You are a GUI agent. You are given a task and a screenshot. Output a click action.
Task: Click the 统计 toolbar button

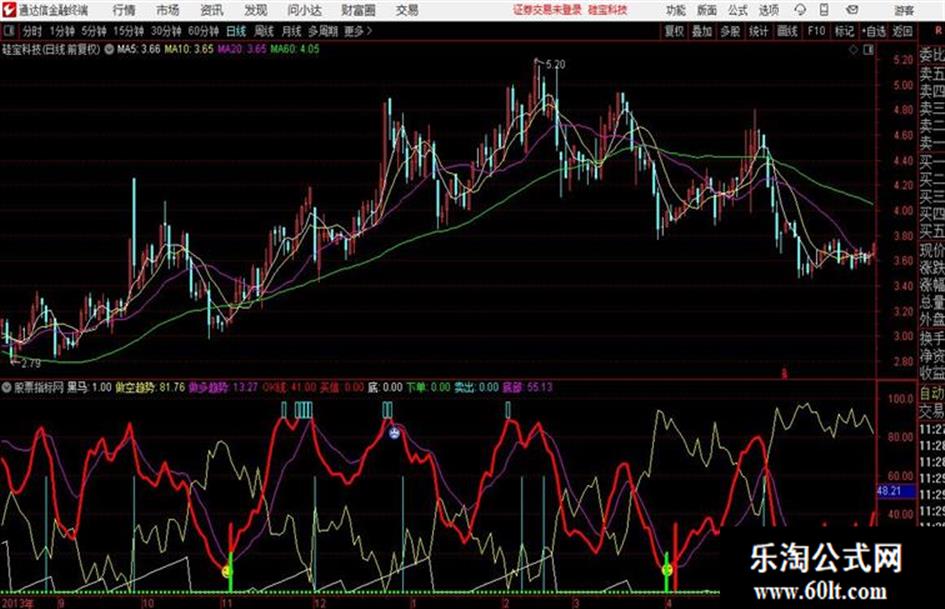[759, 31]
